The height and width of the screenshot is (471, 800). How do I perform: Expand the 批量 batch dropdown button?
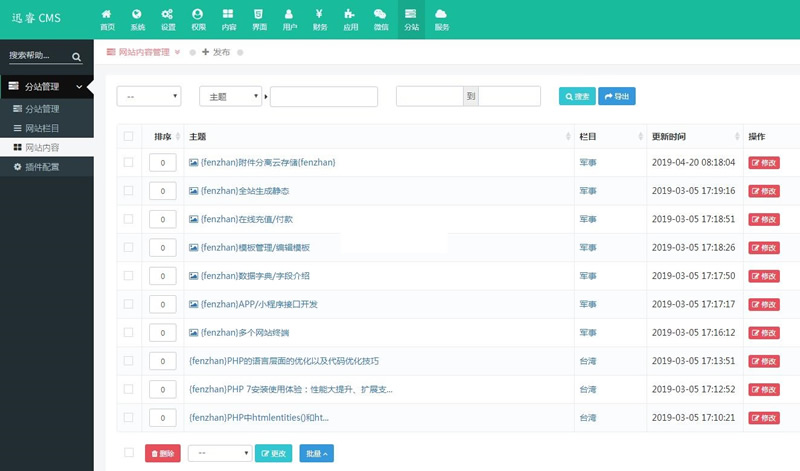314,453
